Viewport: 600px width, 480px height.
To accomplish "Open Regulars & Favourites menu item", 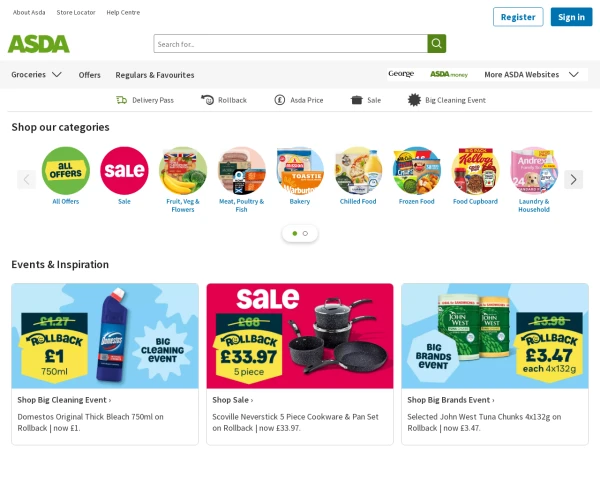I will pos(155,75).
